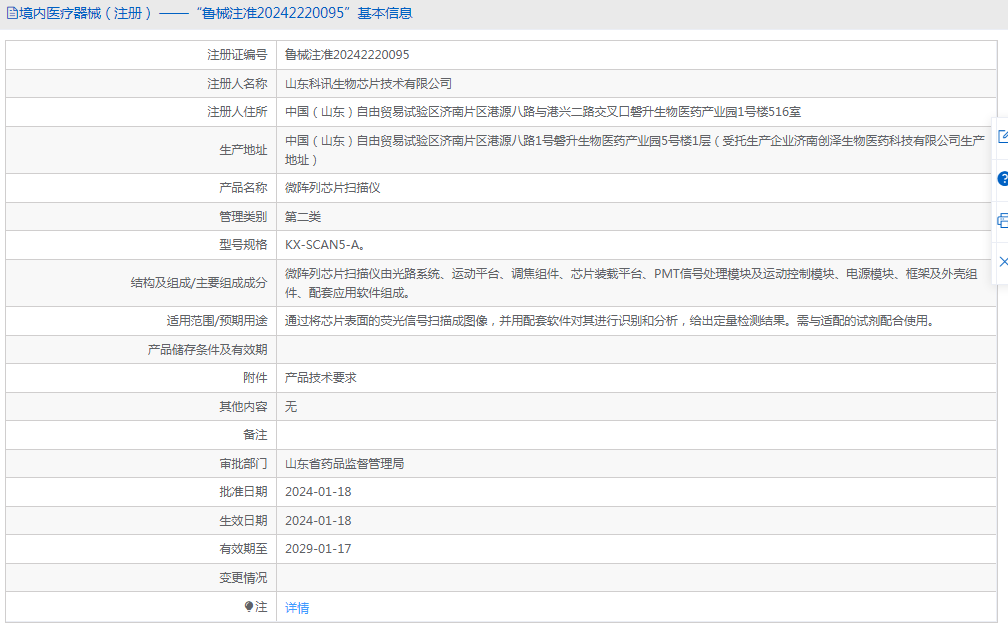Select model value KX-SCAN5-A
Image resolution: width=1008 pixels, height=632 pixels.
325,245
